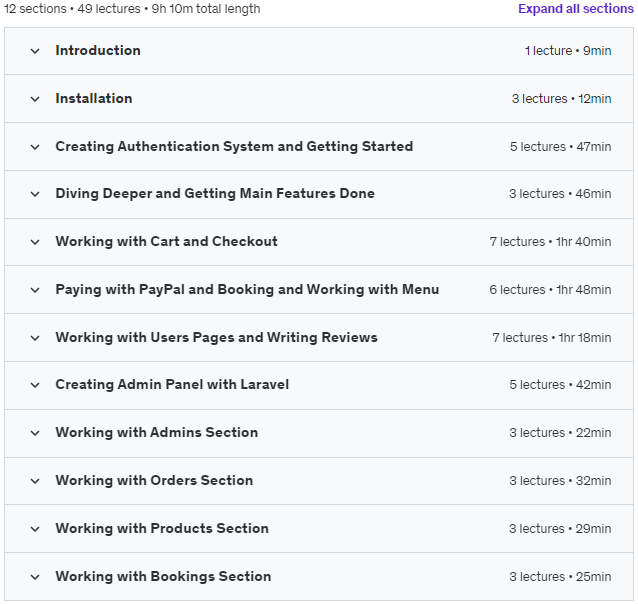
Task: Toggle chevron for Working with Cart and Checkout
Action: tap(35, 243)
